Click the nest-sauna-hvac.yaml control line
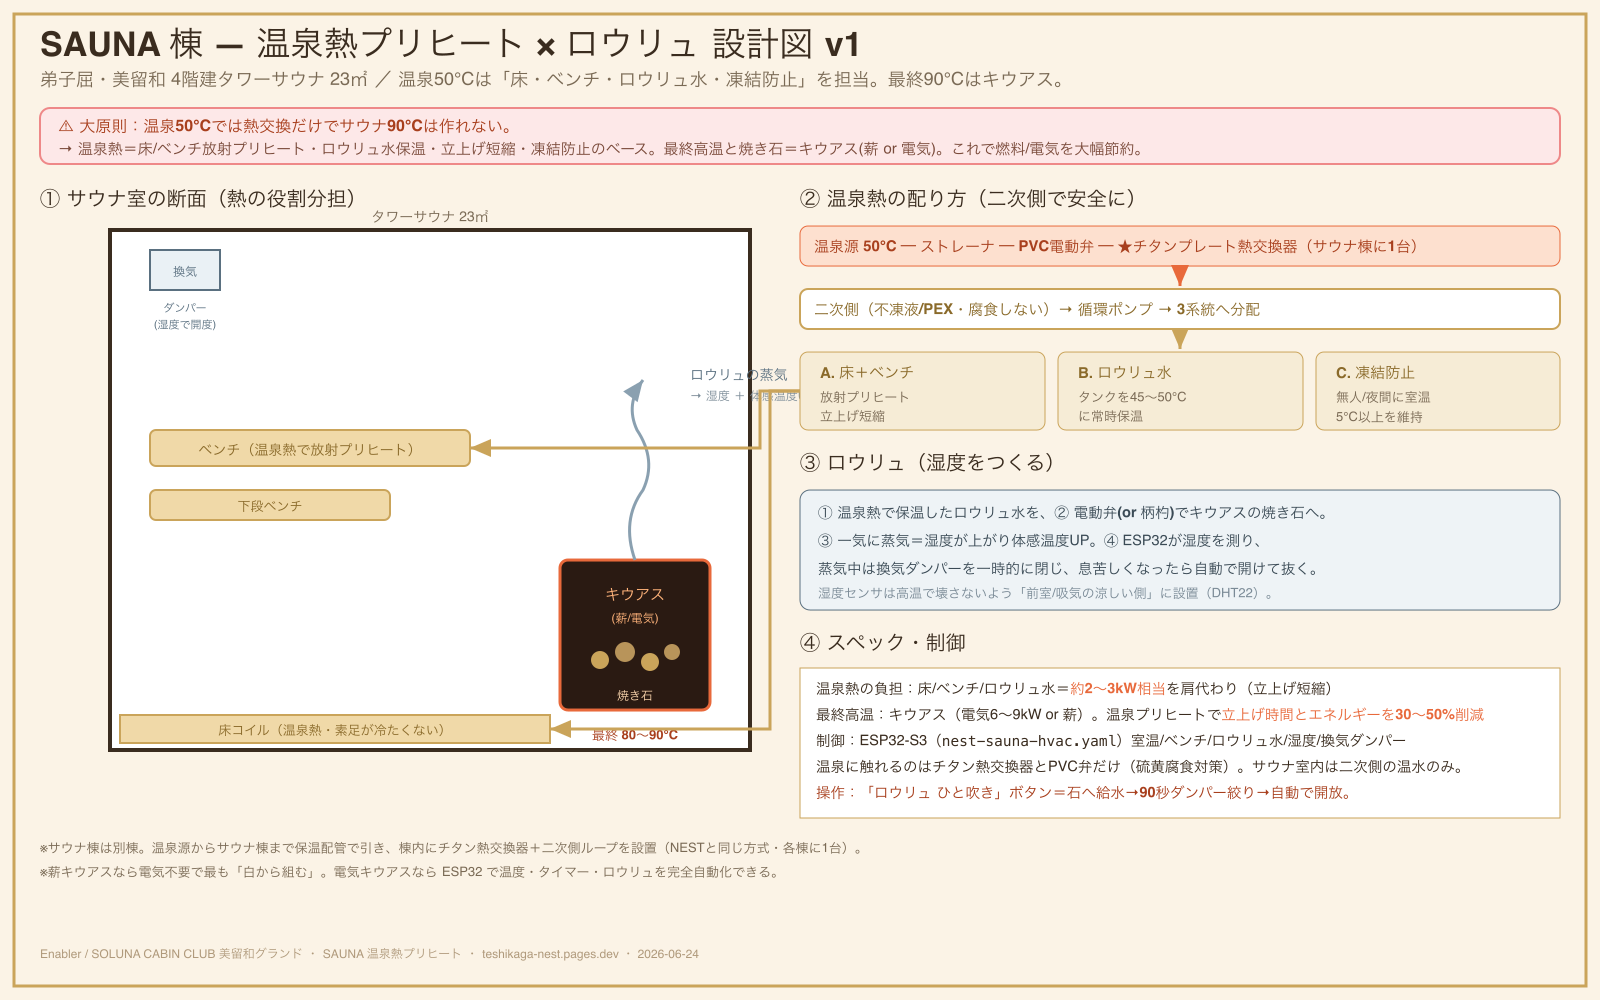This screenshot has width=1600, height=1000. 1111,740
